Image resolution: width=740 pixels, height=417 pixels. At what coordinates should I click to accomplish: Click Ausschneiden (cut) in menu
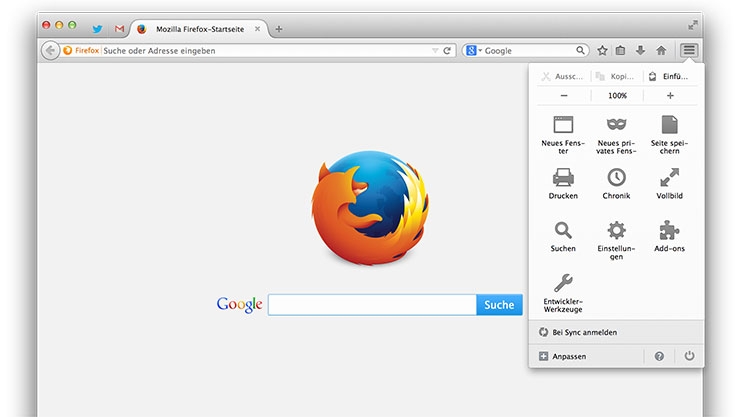pyautogui.click(x=563, y=76)
